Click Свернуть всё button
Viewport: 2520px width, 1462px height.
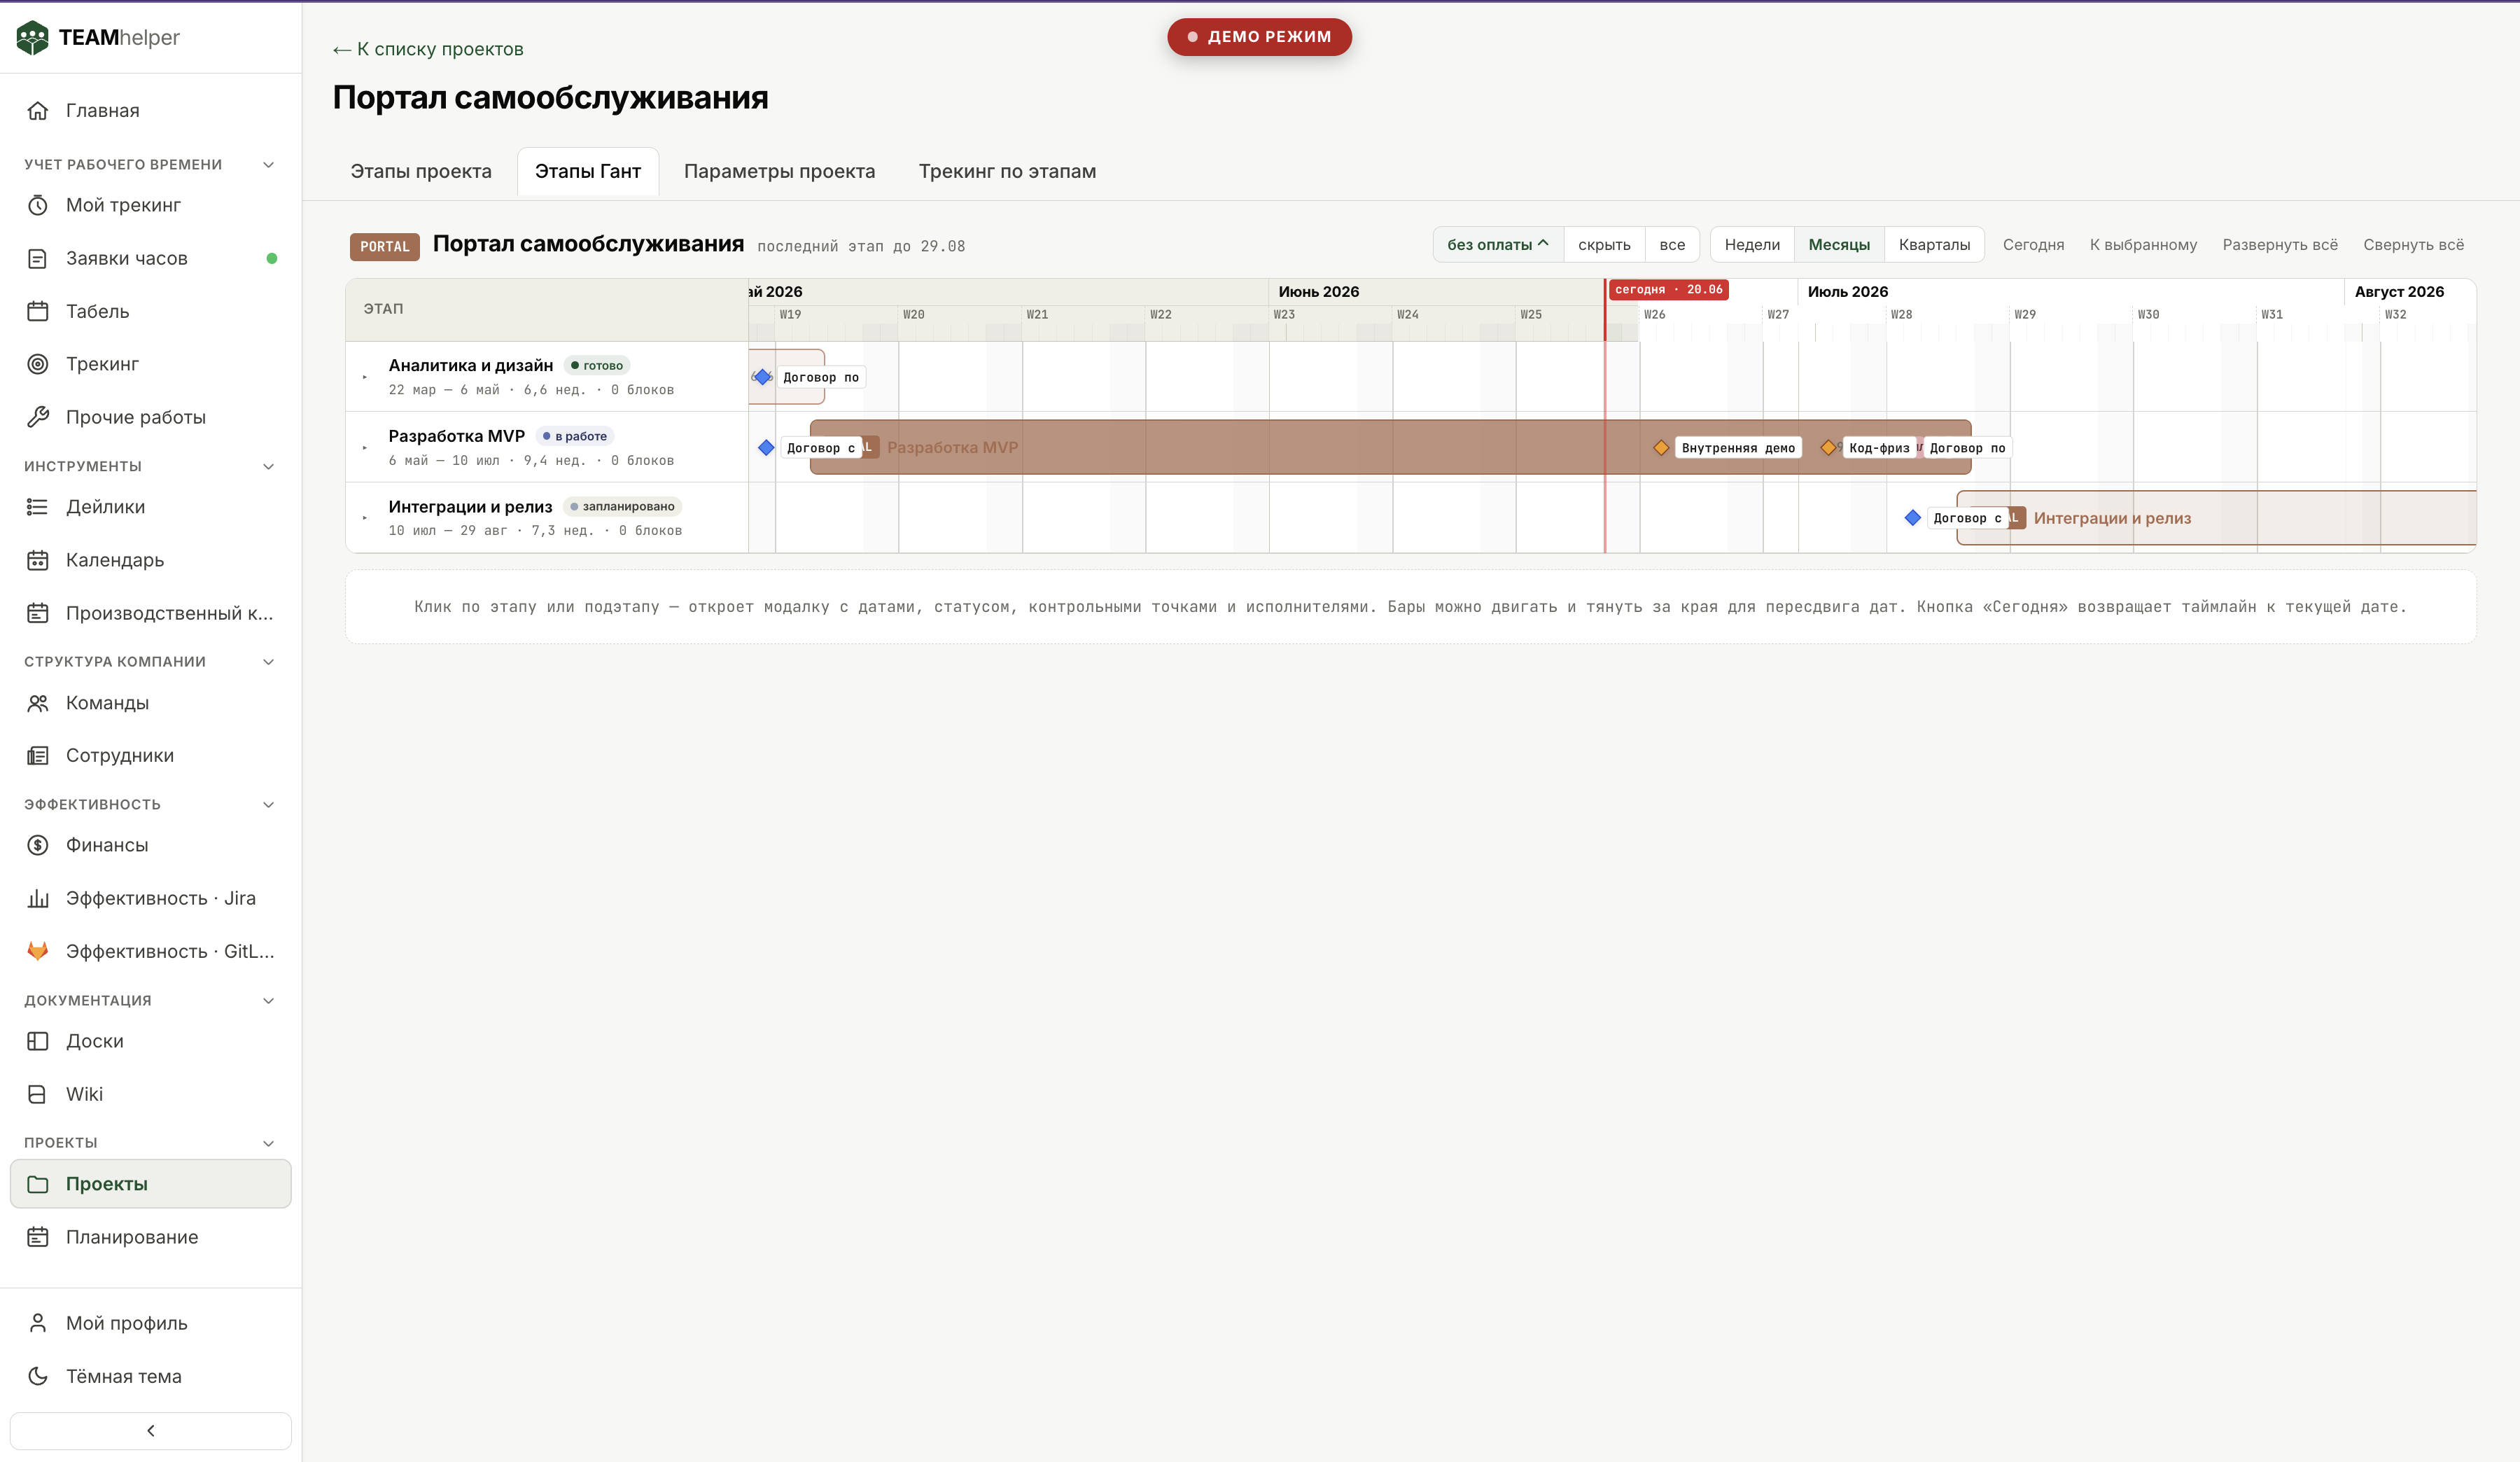(x=2413, y=245)
